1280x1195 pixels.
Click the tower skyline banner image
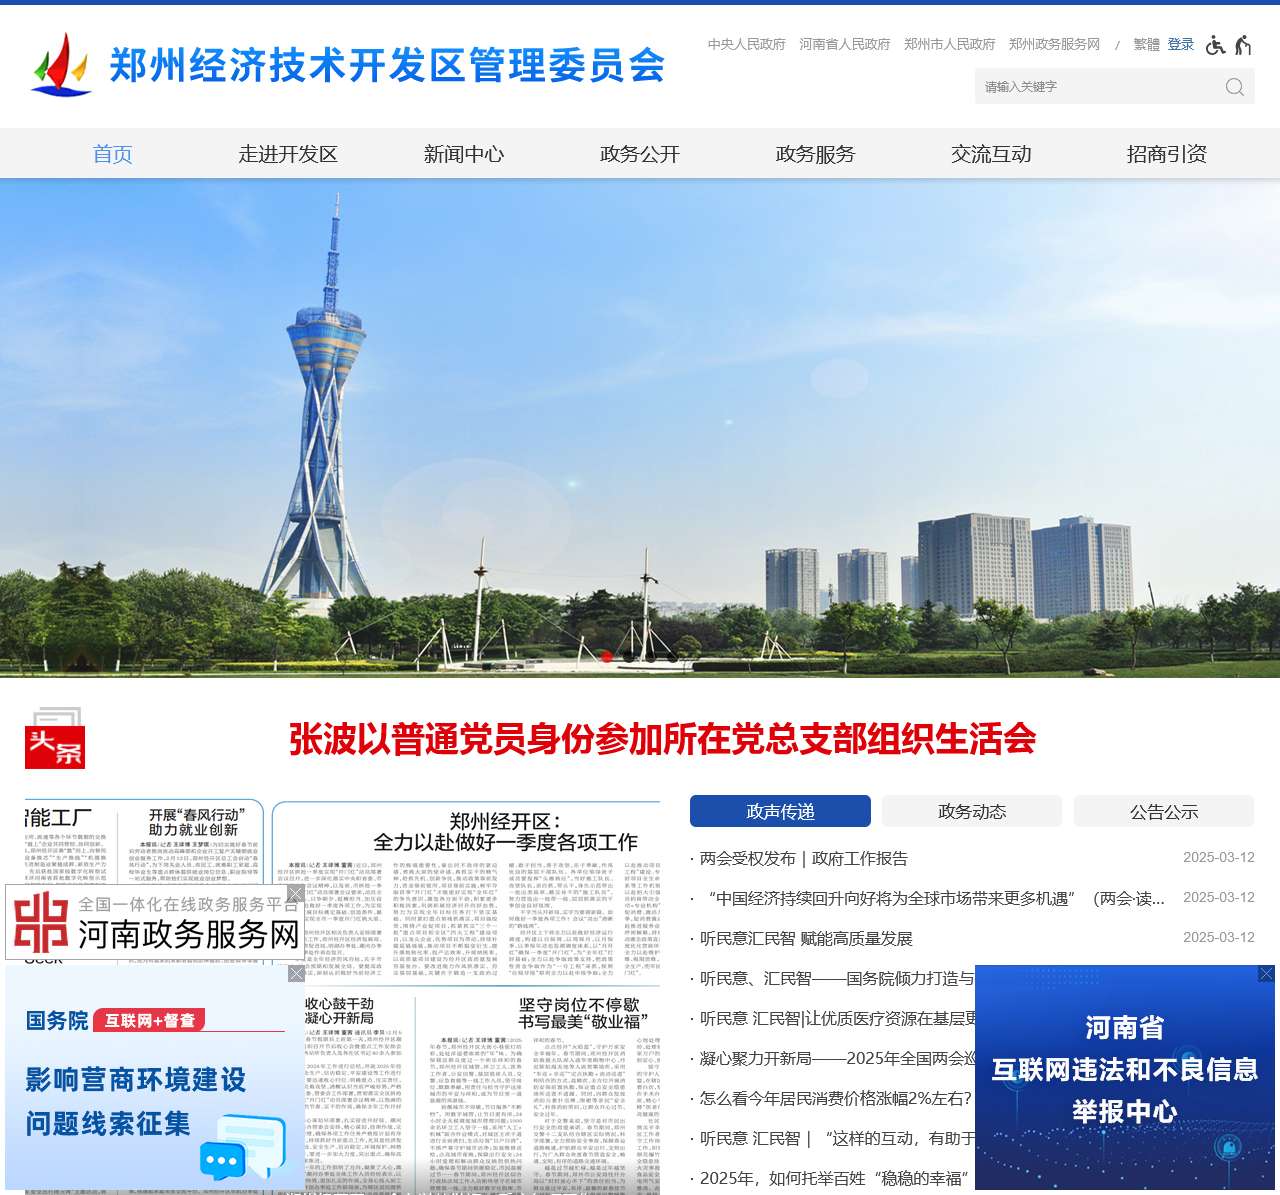point(640,428)
